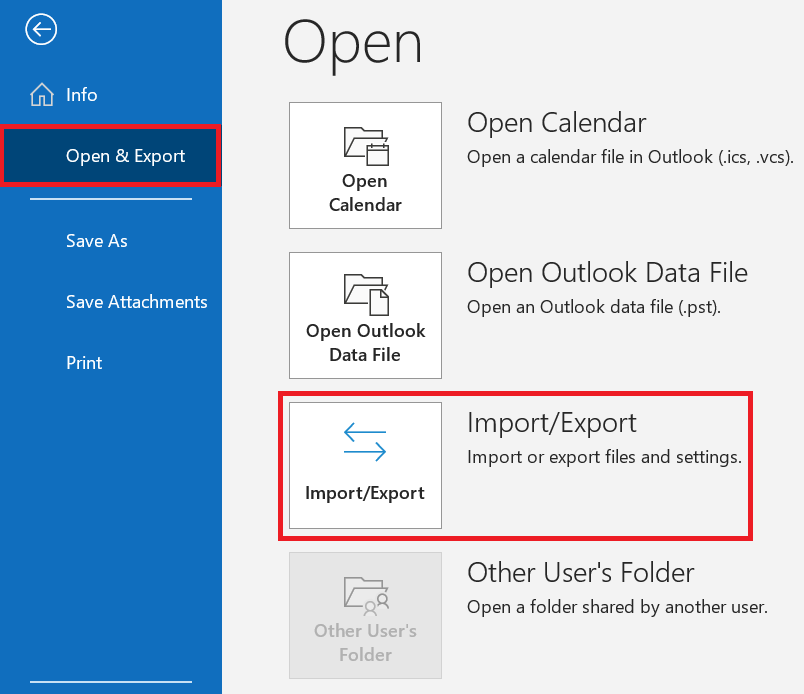Image resolution: width=804 pixels, height=694 pixels.
Task: Click the Import/Export button
Action: point(365,465)
